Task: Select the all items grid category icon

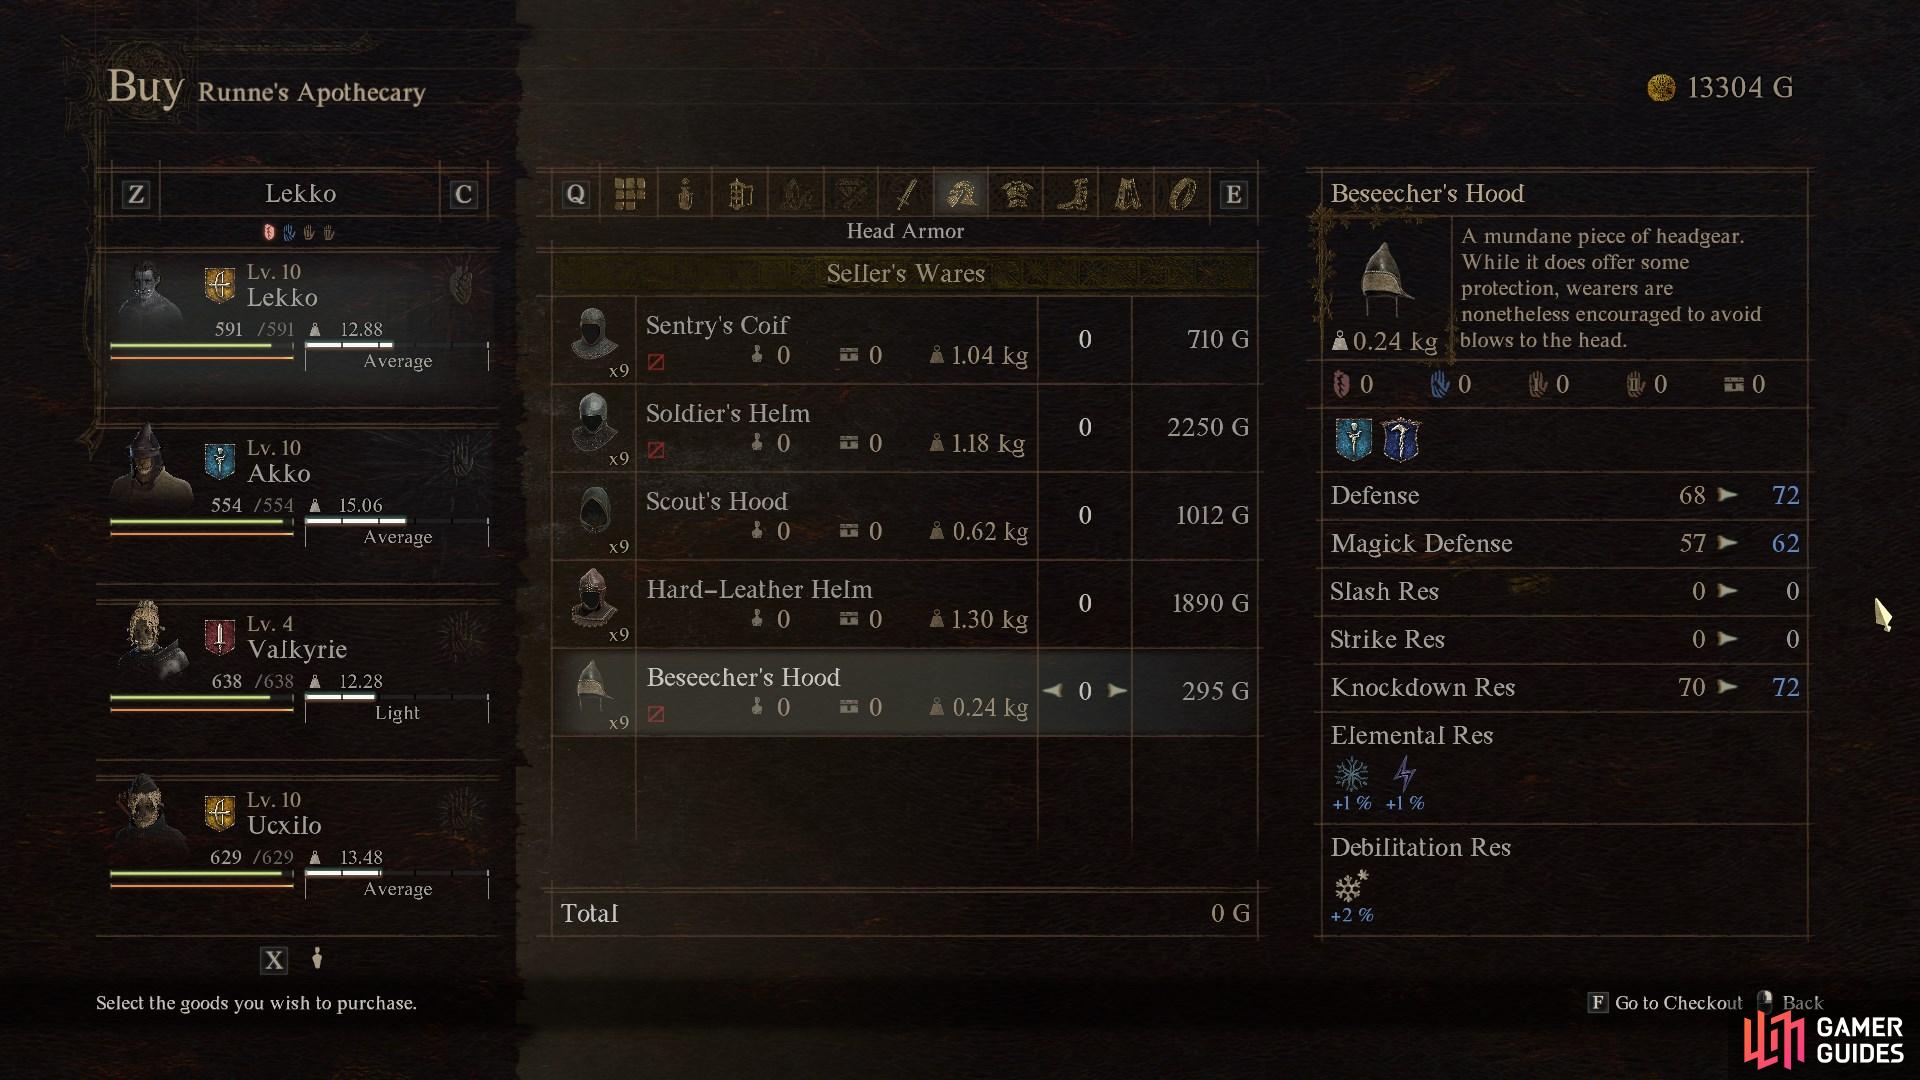Action: (630, 193)
